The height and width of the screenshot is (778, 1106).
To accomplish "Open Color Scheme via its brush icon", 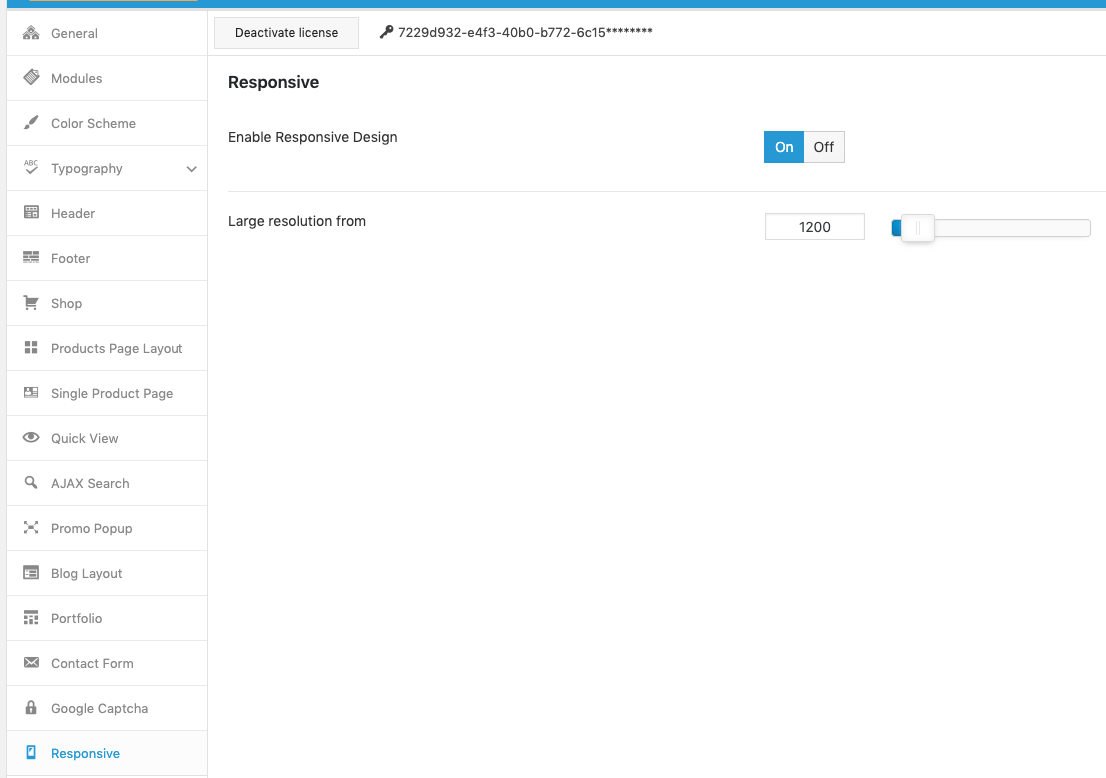I will click(x=31, y=123).
